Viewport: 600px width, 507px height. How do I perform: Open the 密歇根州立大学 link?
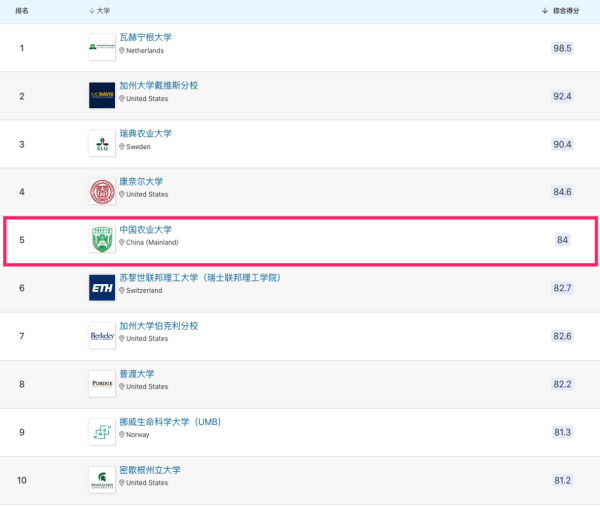[x=150, y=470]
